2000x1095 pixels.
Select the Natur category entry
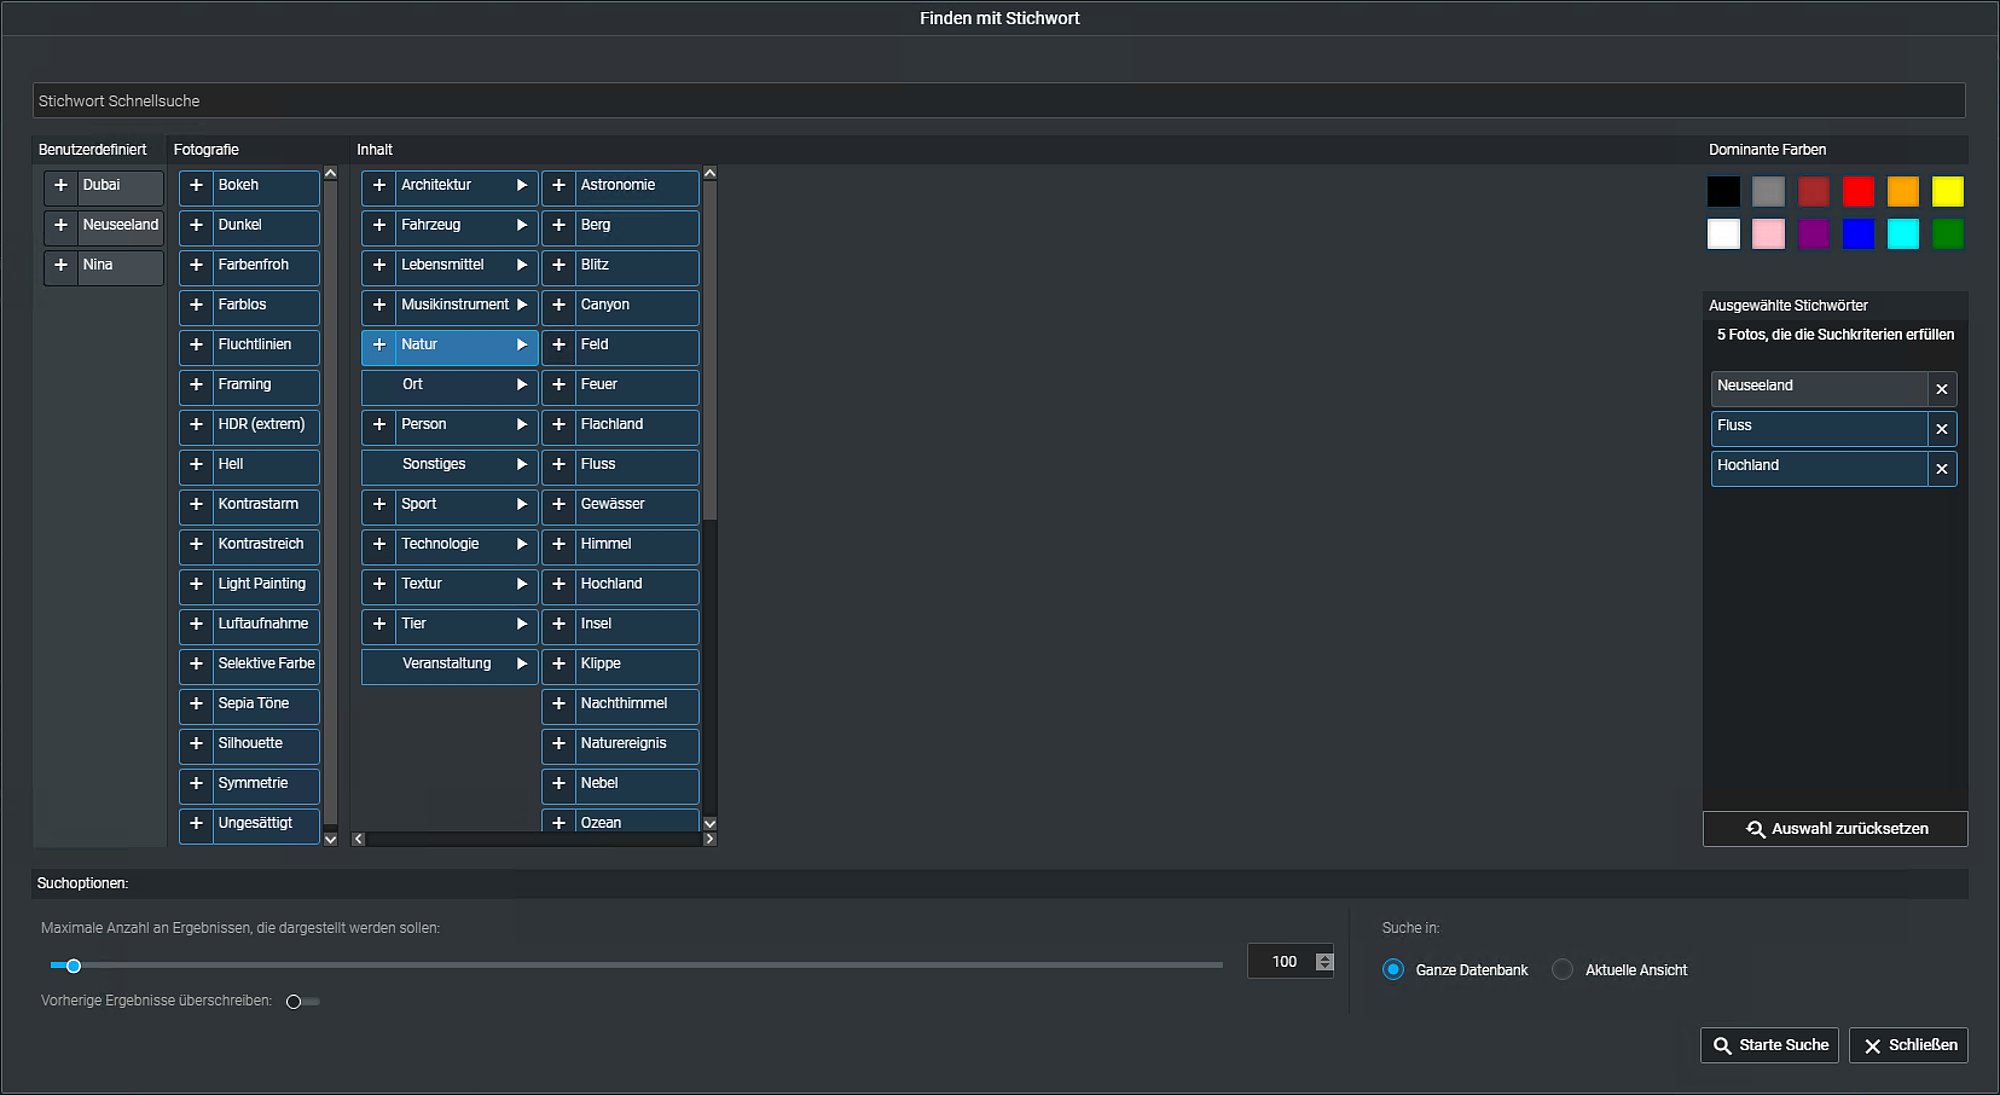pyautogui.click(x=449, y=345)
